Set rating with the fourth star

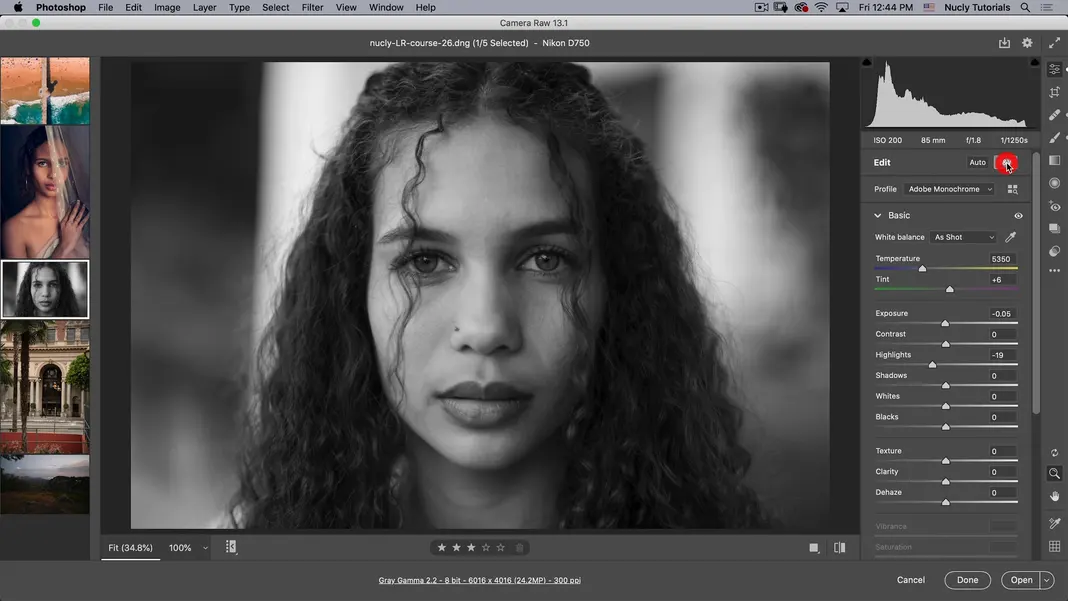pos(486,548)
